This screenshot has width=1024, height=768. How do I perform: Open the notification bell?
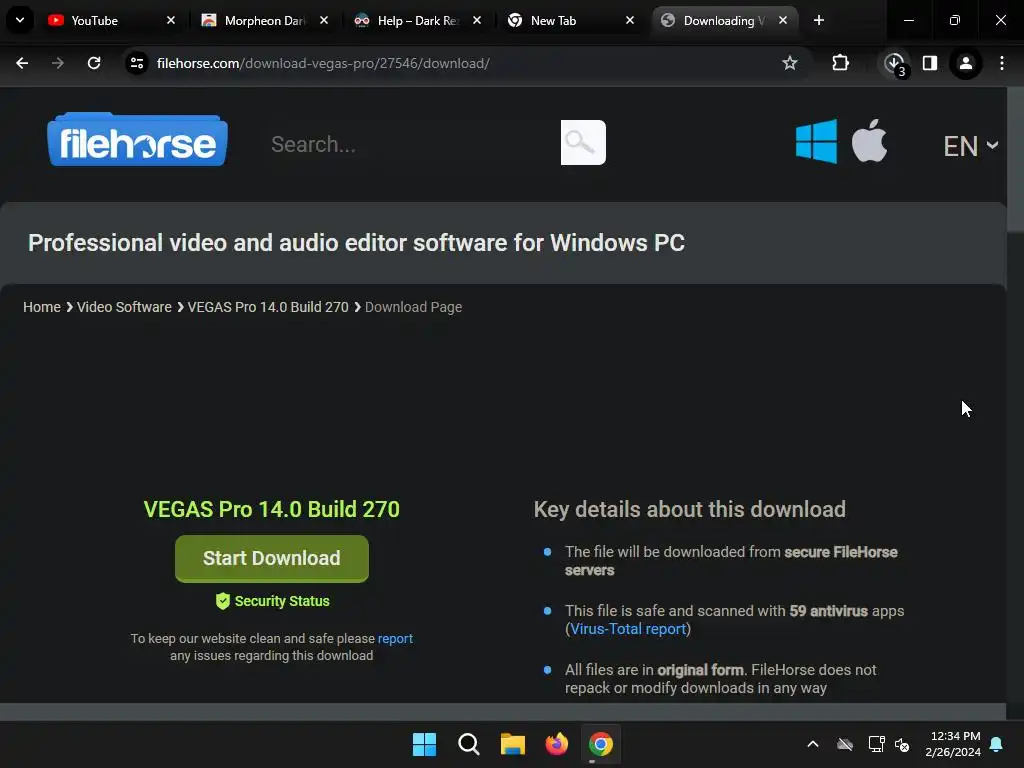coord(997,744)
